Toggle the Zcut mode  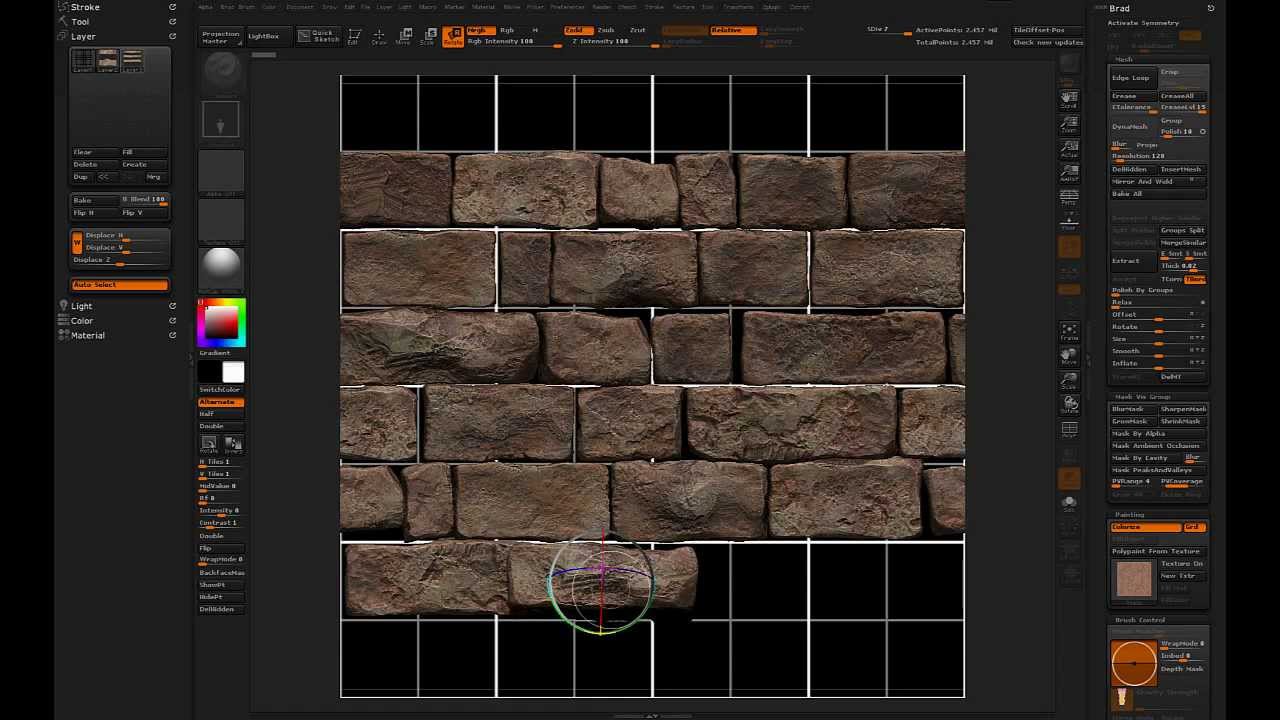637,30
